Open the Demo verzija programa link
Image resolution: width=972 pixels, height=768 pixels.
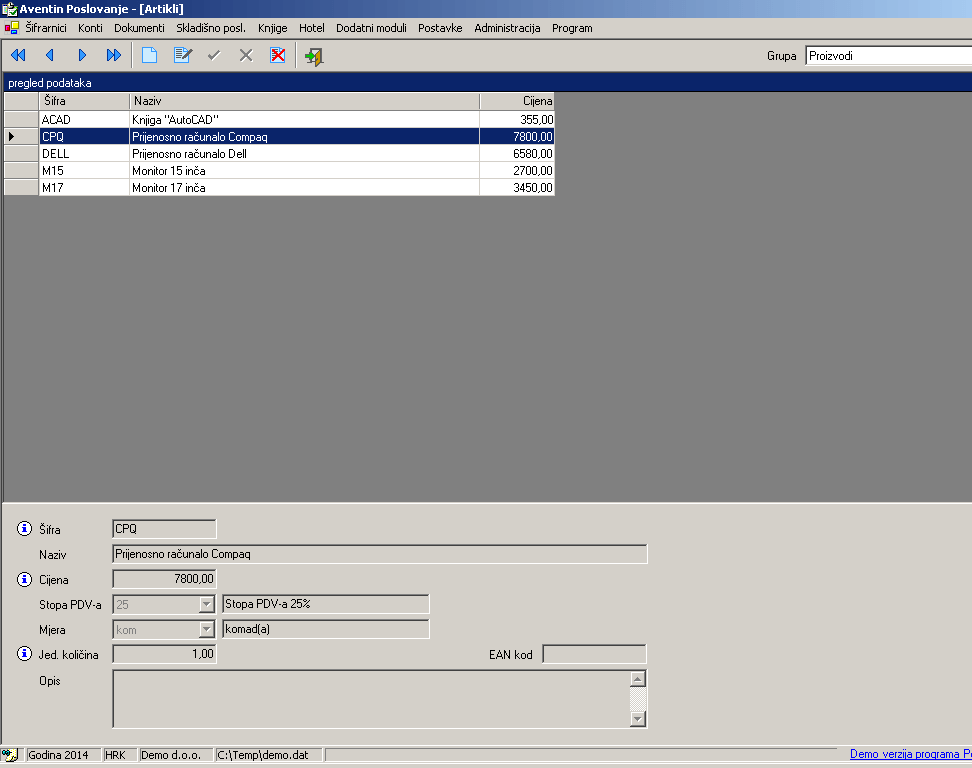point(910,755)
